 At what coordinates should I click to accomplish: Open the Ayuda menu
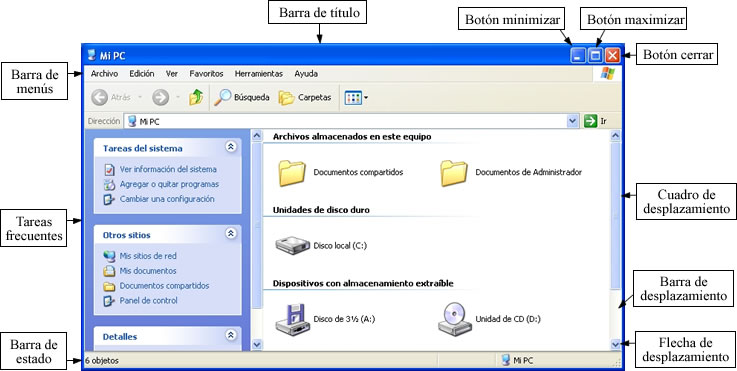(306, 74)
